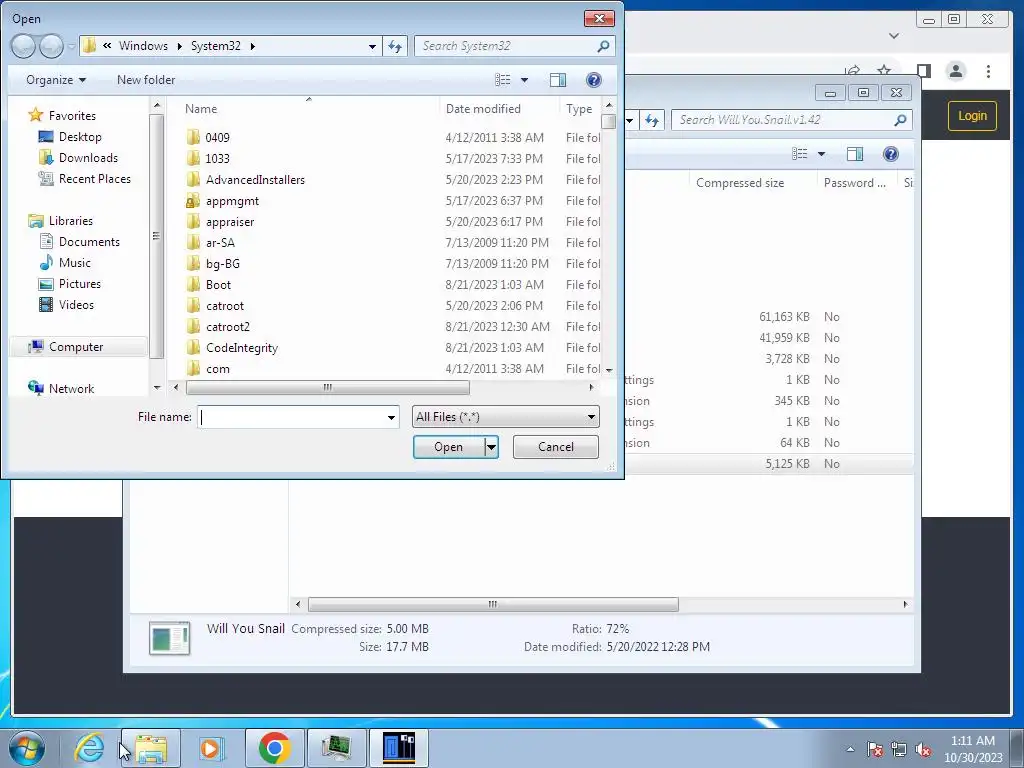The image size is (1024, 768).
Task: Expand view dropdown in Will You Snail window
Action: [821, 154]
